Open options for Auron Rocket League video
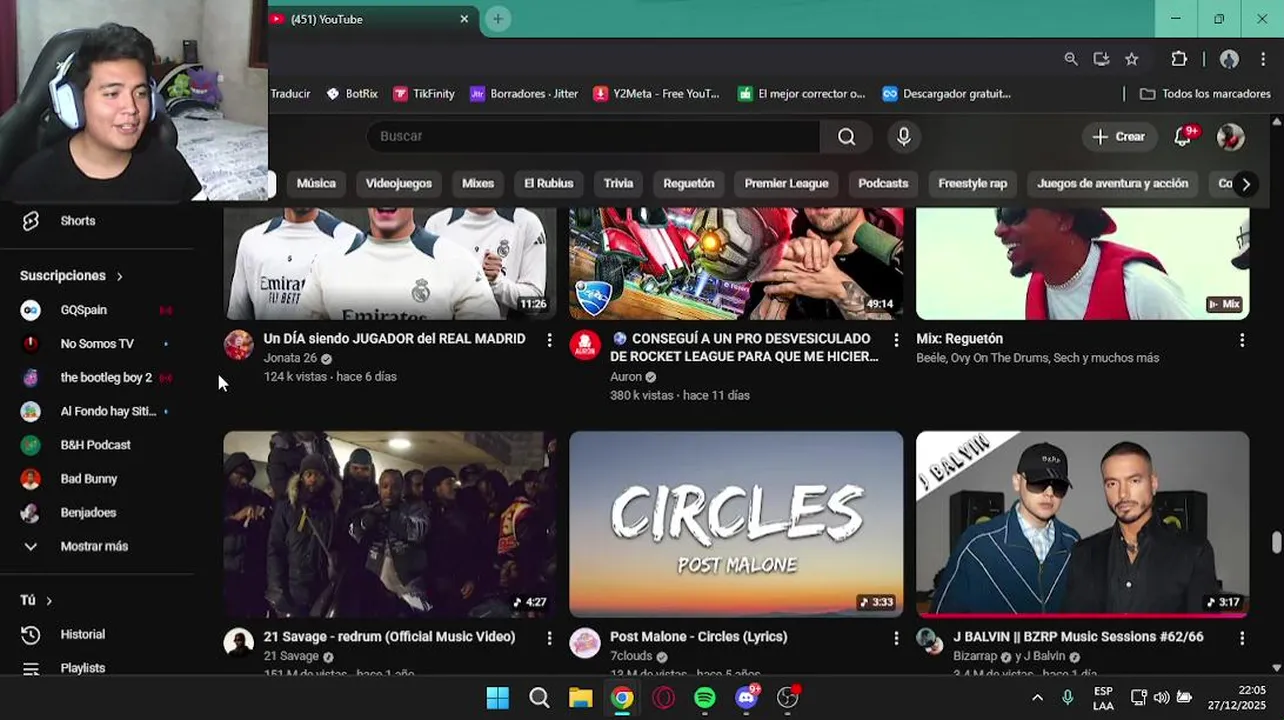The height and width of the screenshot is (720, 1284). pos(896,340)
